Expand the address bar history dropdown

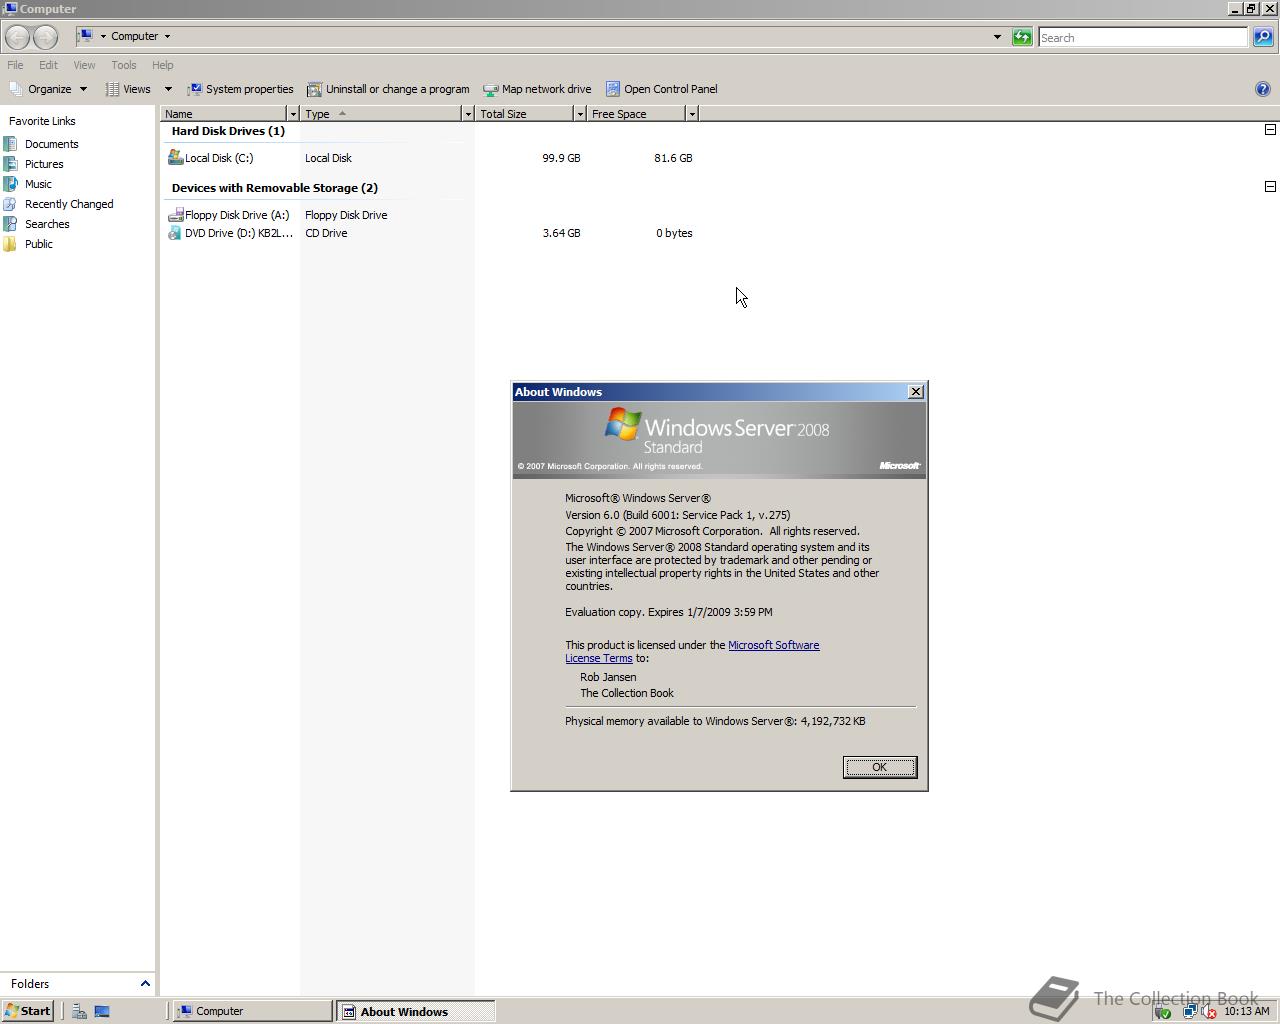tap(997, 37)
